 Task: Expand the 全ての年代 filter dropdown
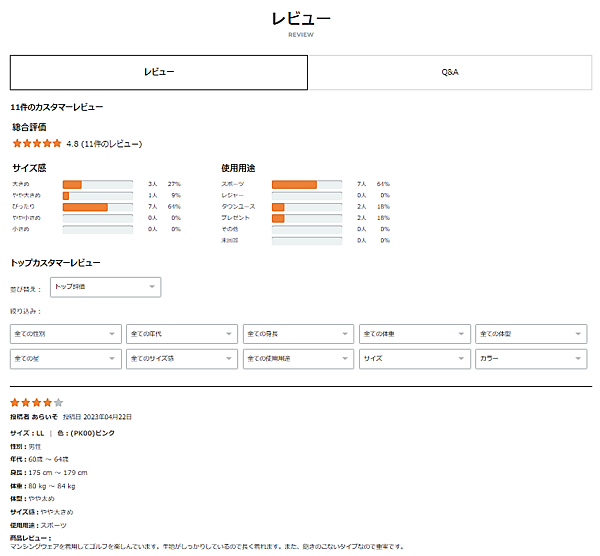(181, 333)
